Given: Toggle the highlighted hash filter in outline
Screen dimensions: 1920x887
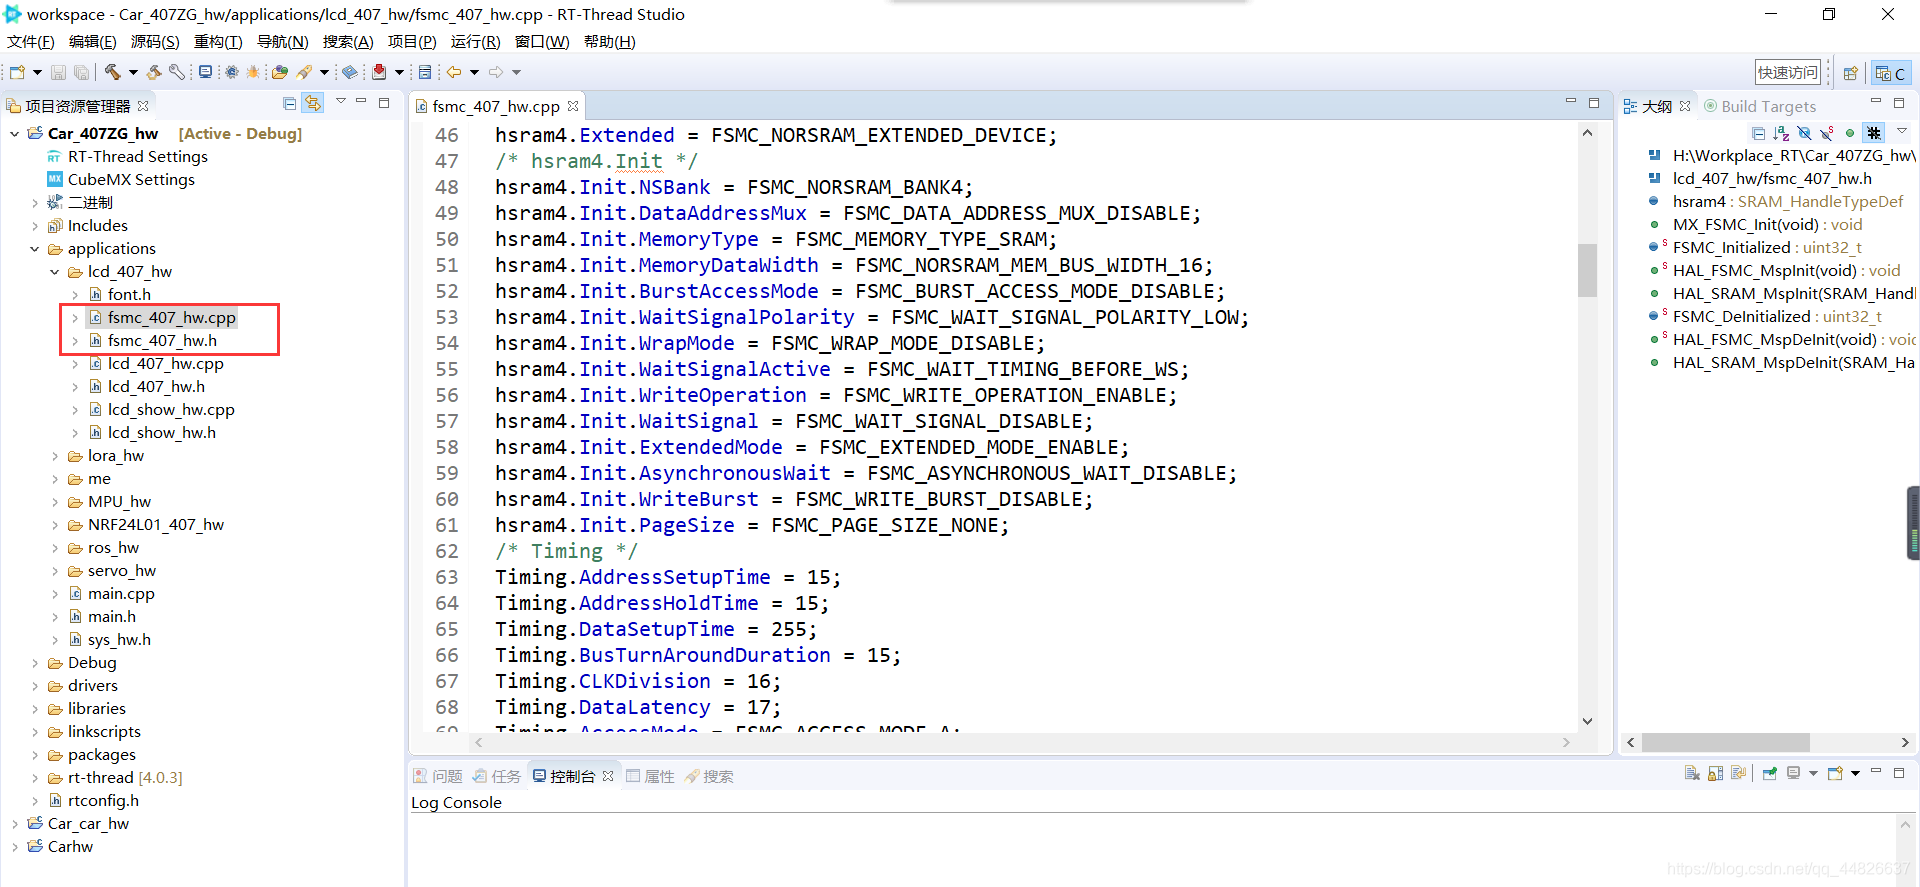Looking at the screenshot, I should 1874,133.
